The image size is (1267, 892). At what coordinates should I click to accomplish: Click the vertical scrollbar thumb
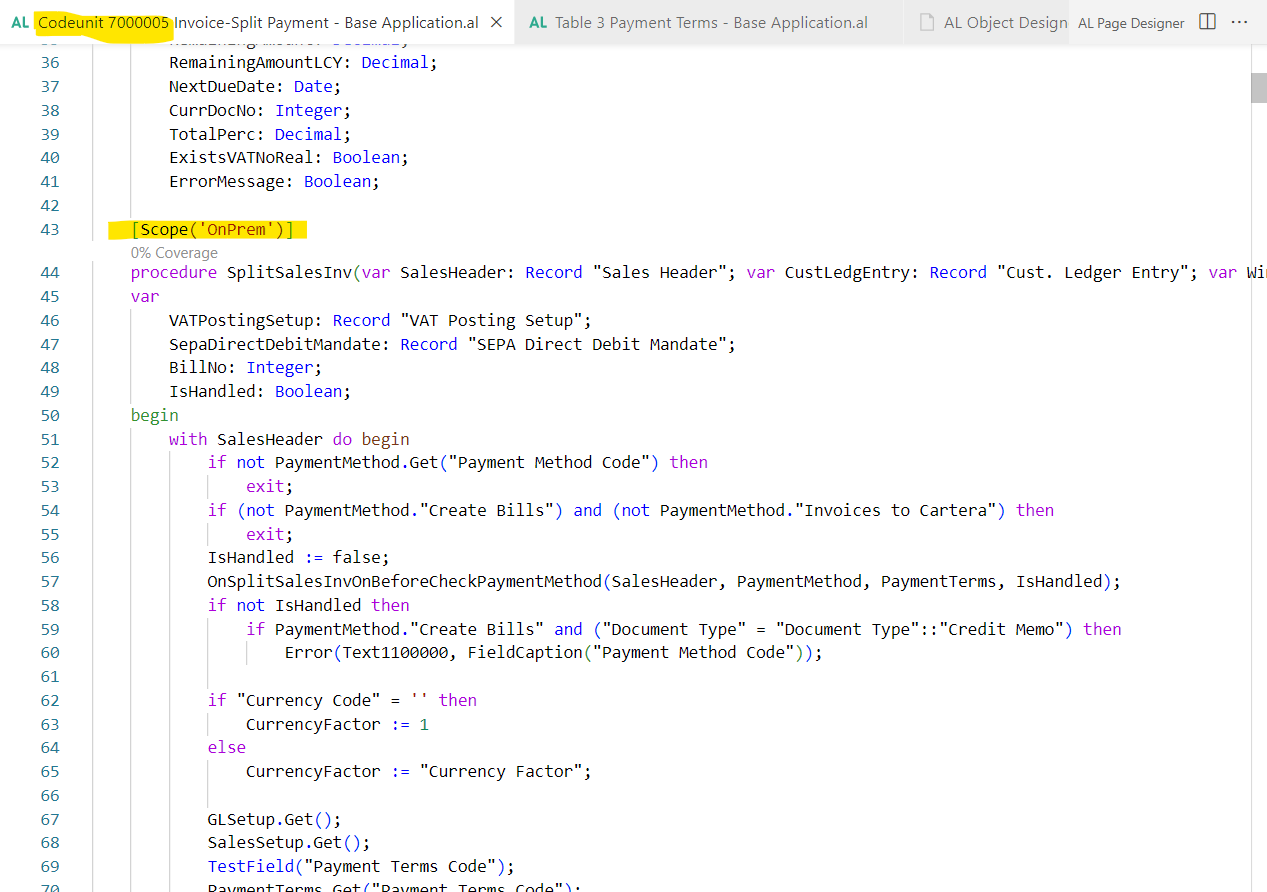click(x=1257, y=88)
